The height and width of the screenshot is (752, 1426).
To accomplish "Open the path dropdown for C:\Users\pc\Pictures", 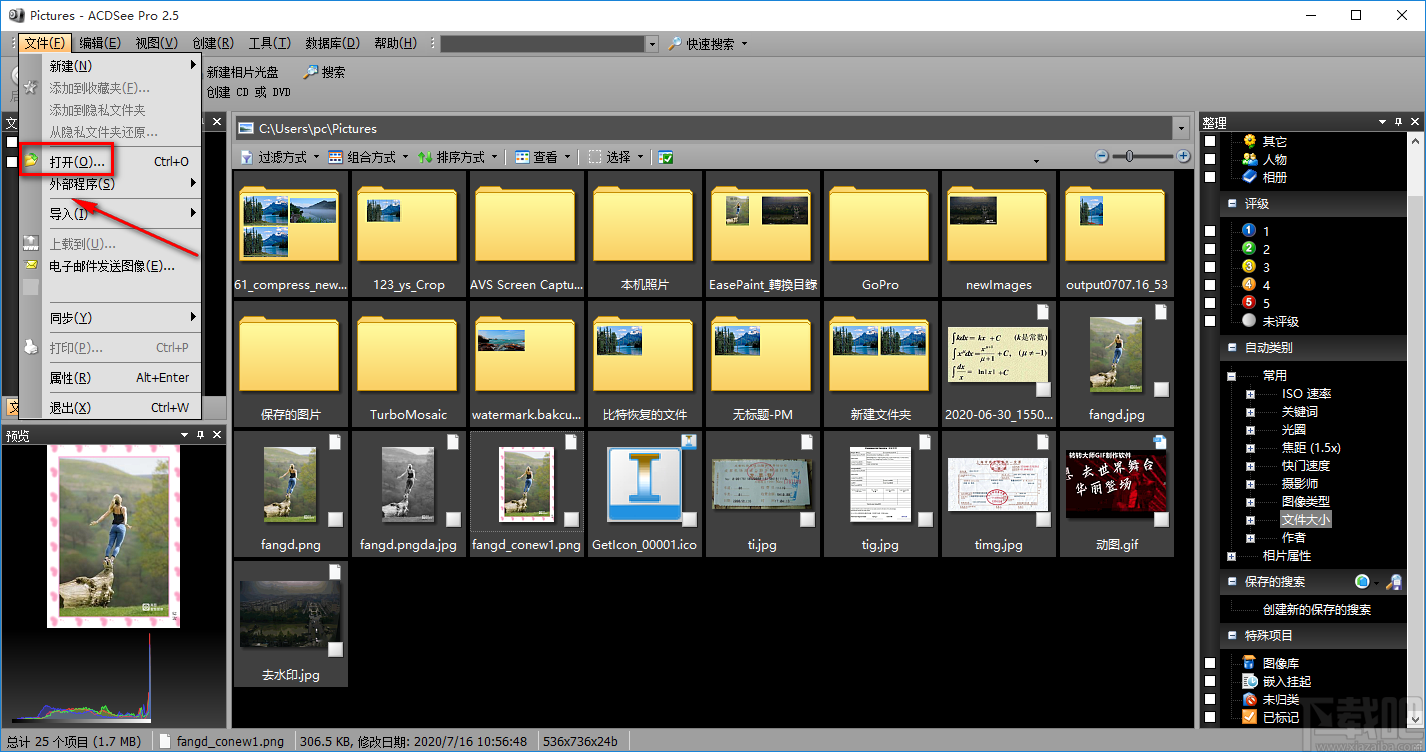I will tap(1180, 129).
